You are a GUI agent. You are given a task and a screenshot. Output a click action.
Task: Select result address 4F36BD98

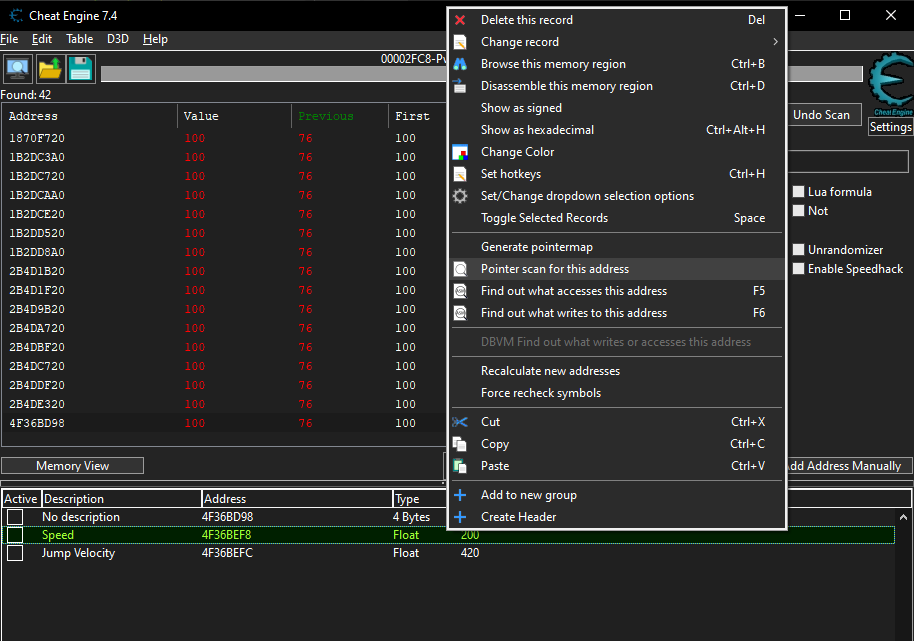click(x=37, y=424)
